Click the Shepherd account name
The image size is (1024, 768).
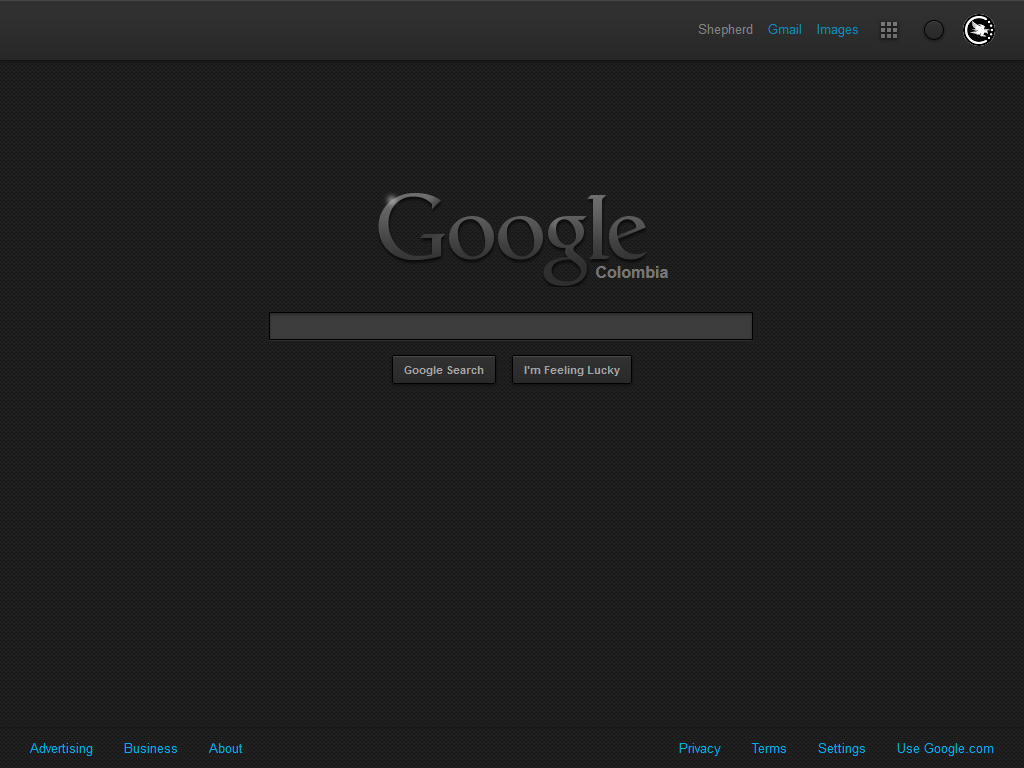(x=725, y=29)
